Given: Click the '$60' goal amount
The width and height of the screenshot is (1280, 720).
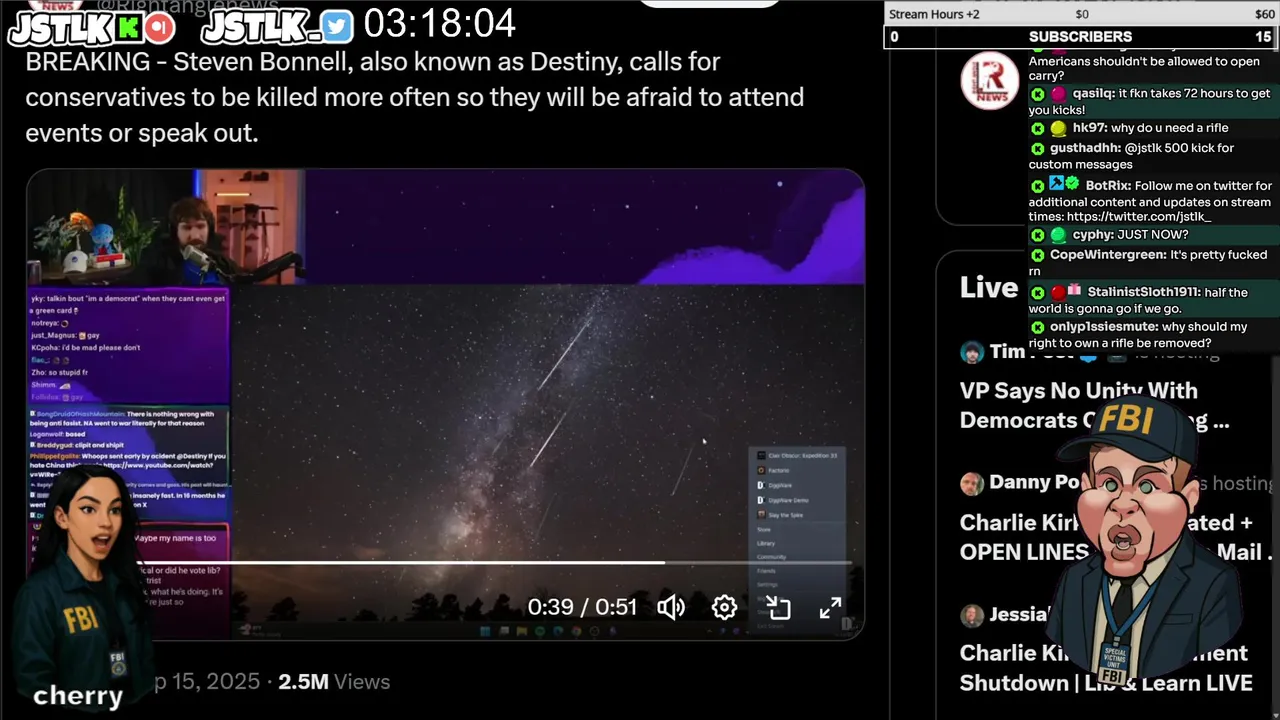Looking at the screenshot, I should click(1265, 14).
